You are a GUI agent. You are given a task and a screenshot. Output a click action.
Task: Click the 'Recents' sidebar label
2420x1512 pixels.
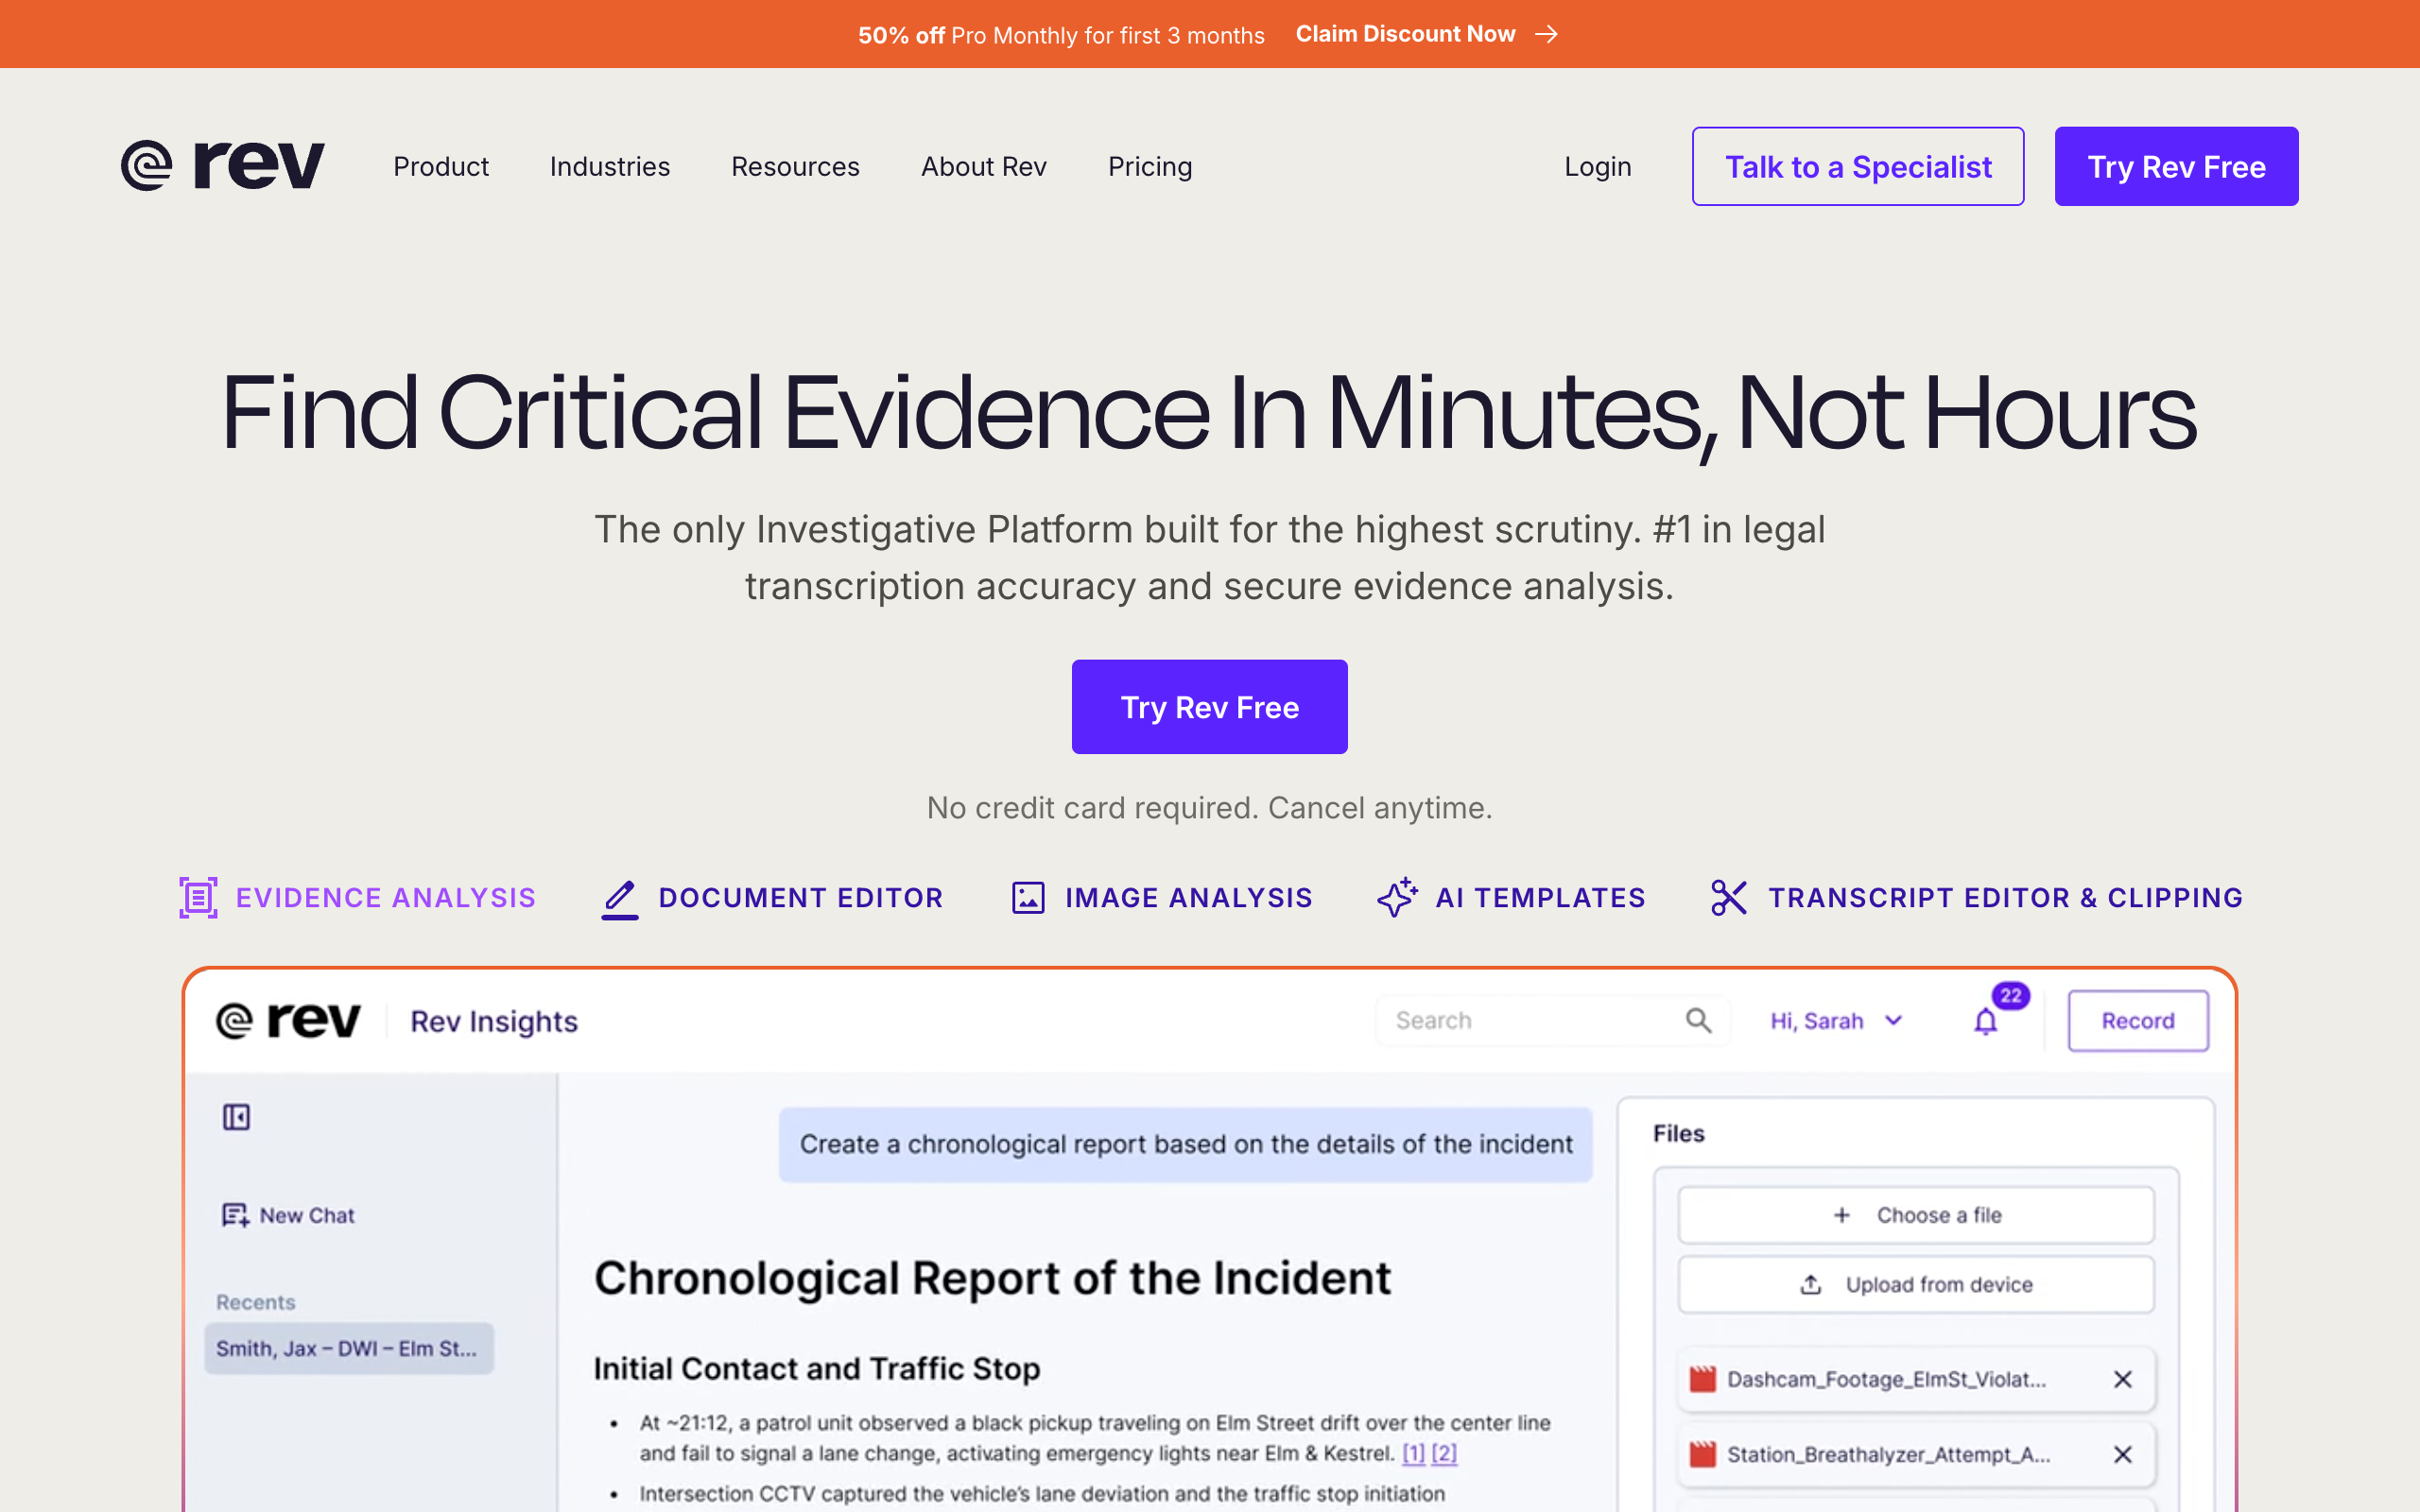point(256,1302)
